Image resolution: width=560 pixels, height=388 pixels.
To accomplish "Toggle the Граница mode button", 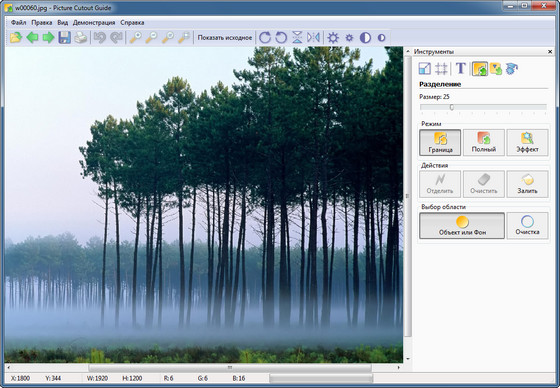I will point(440,142).
